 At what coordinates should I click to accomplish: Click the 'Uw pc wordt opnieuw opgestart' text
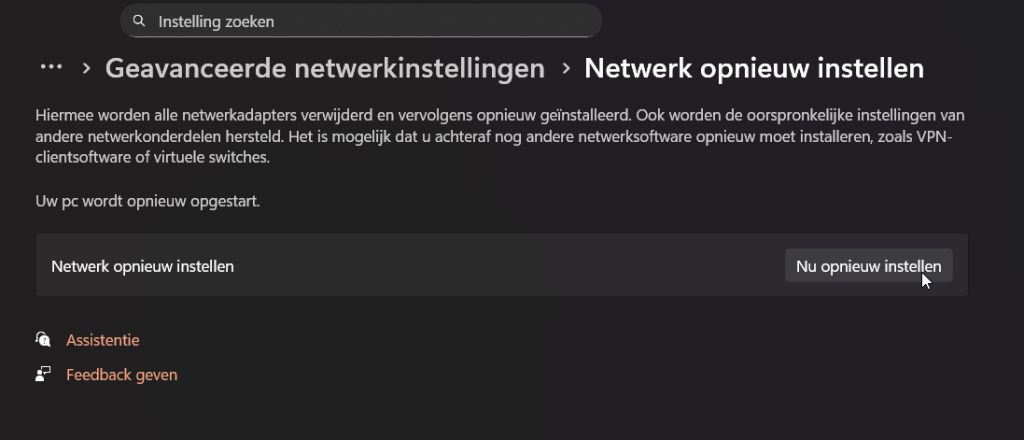pyautogui.click(x=147, y=202)
